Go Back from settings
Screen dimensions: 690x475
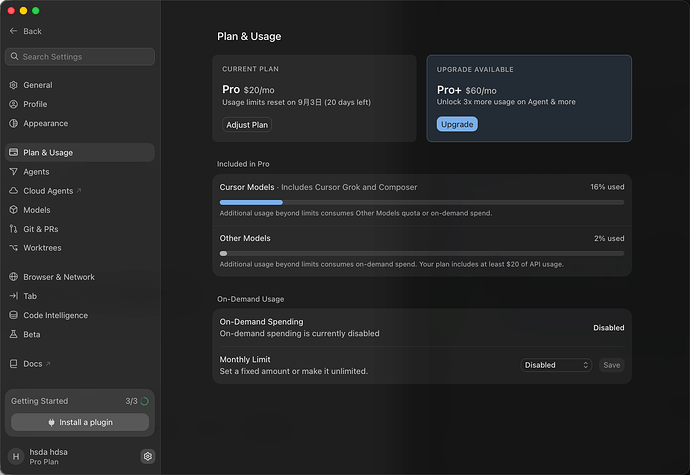point(26,31)
